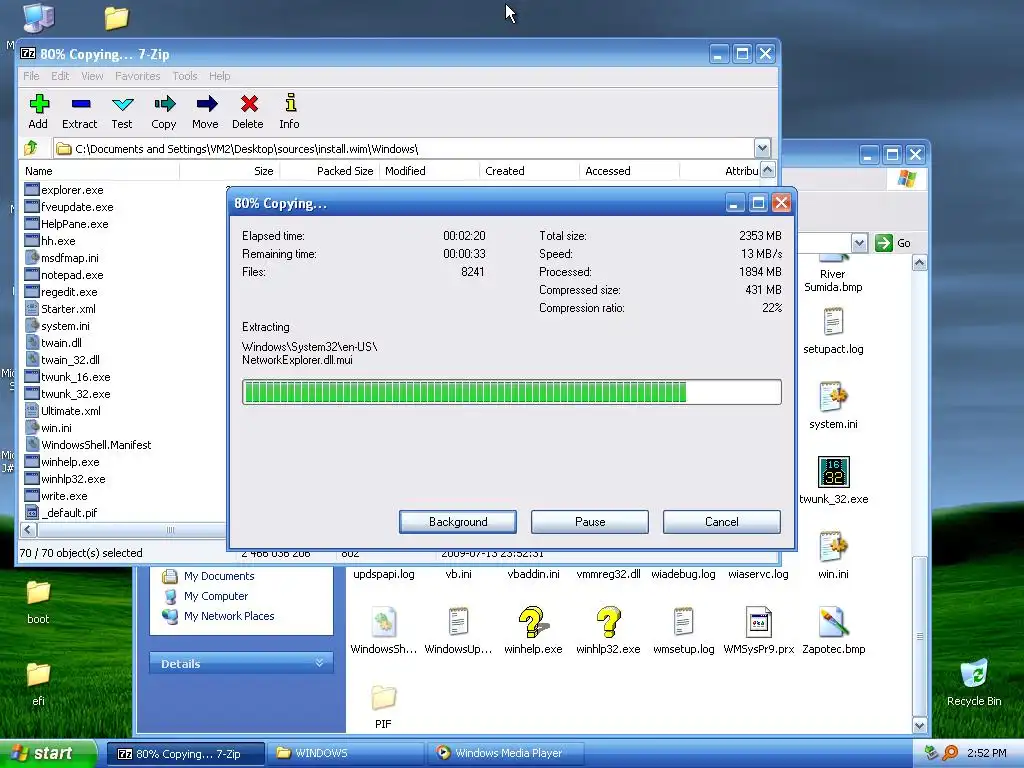Click the Background button
The height and width of the screenshot is (768, 1024).
coord(458,522)
